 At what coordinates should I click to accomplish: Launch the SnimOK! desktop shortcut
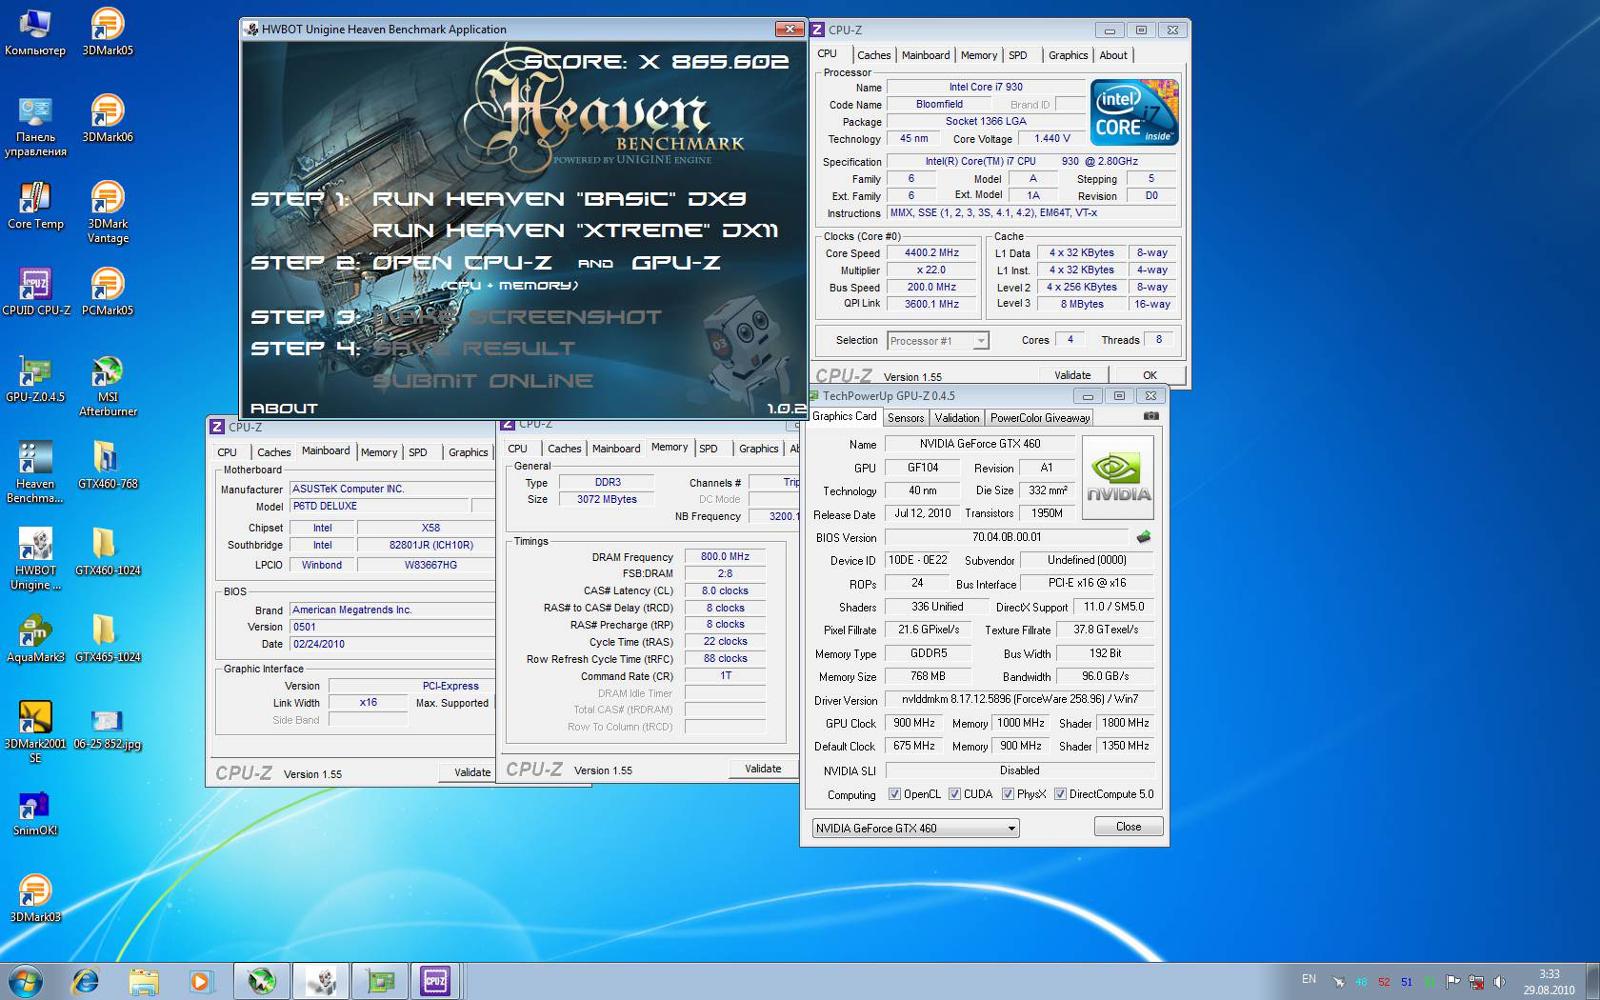pos(35,813)
